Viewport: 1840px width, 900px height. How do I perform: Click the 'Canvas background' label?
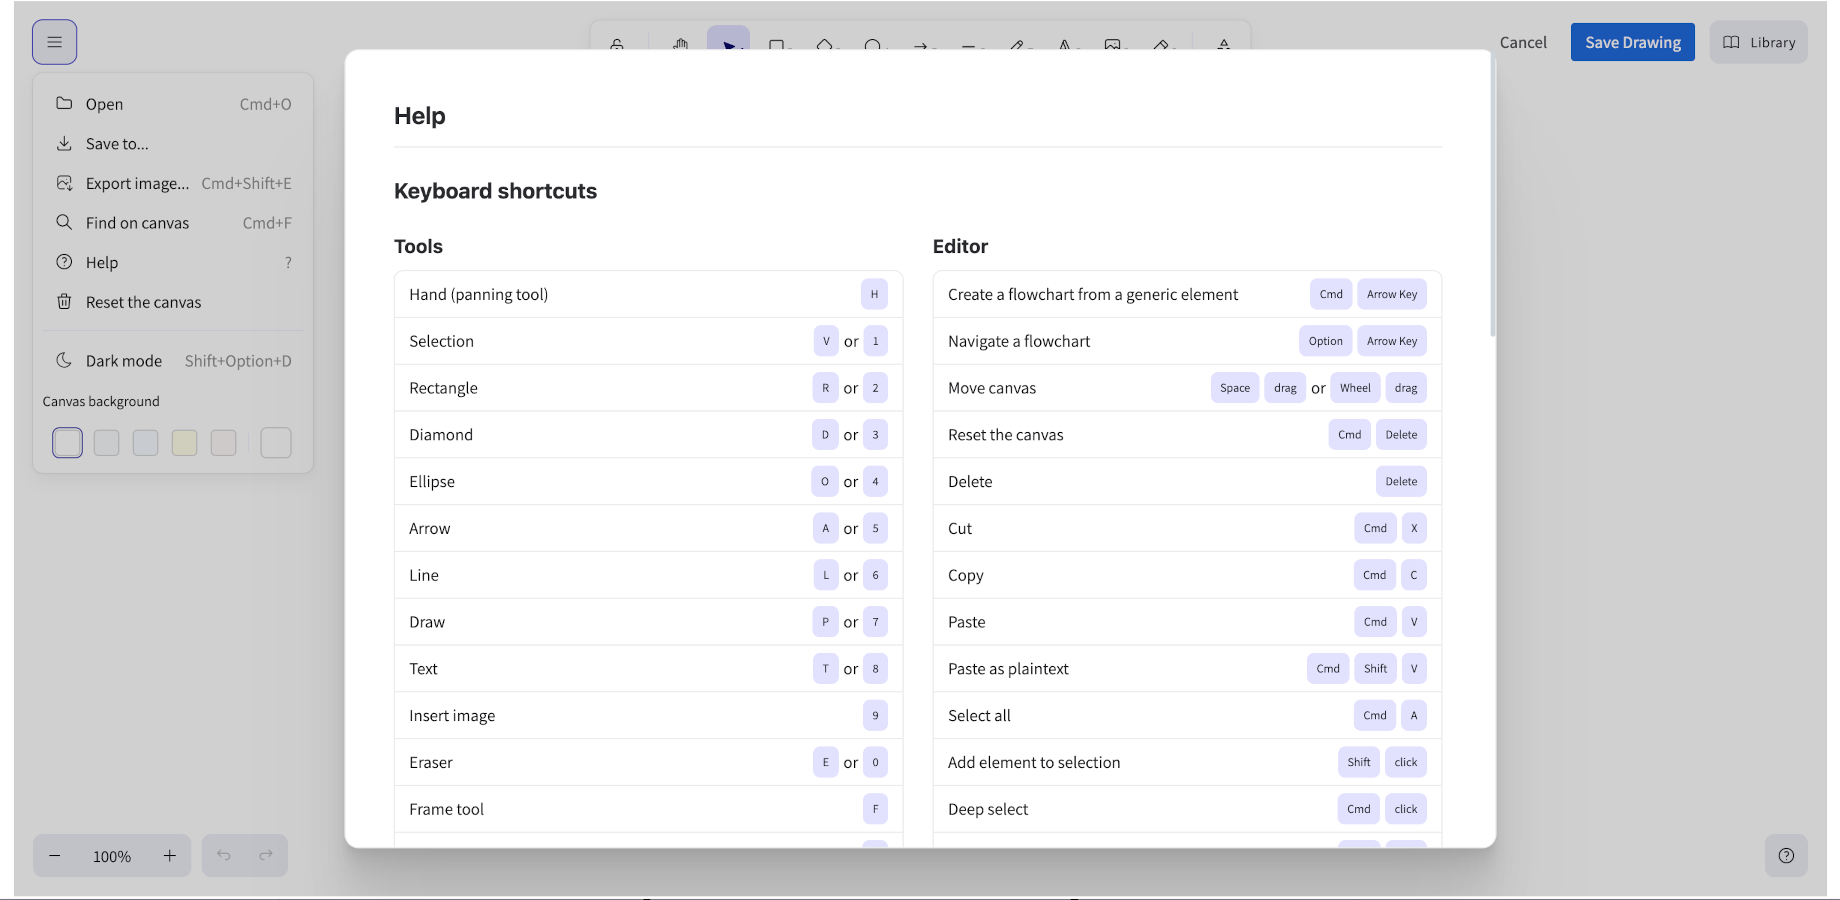click(x=101, y=402)
